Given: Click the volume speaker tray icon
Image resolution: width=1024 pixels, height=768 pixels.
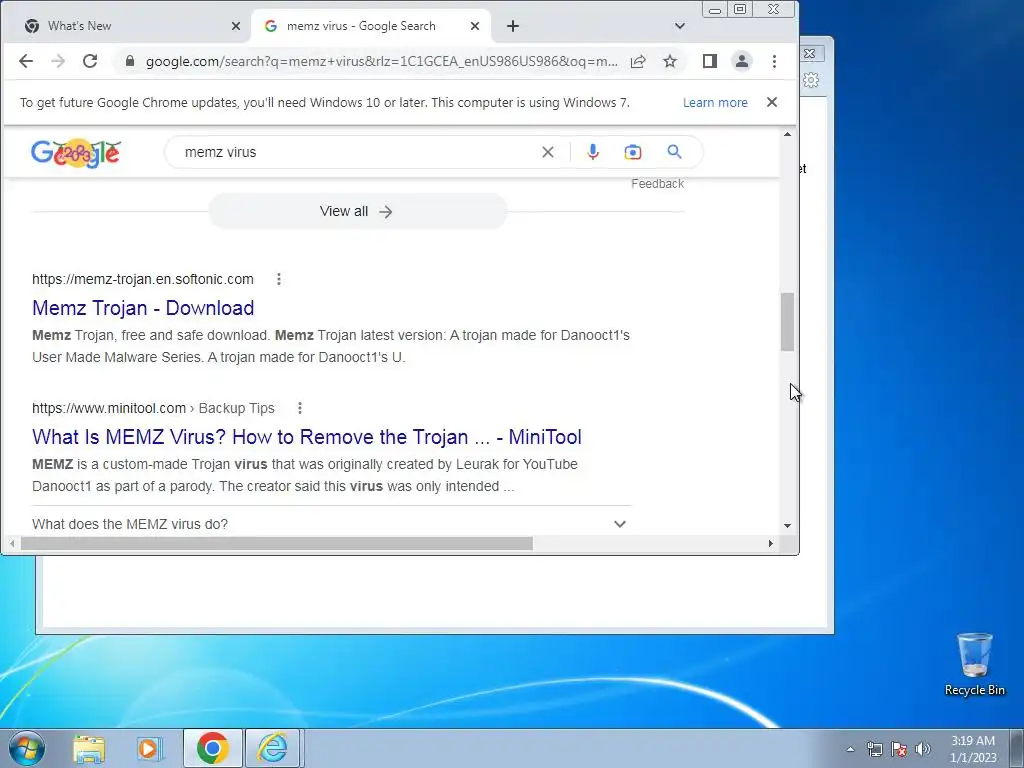Looking at the screenshot, I should pyautogui.click(x=922, y=749).
